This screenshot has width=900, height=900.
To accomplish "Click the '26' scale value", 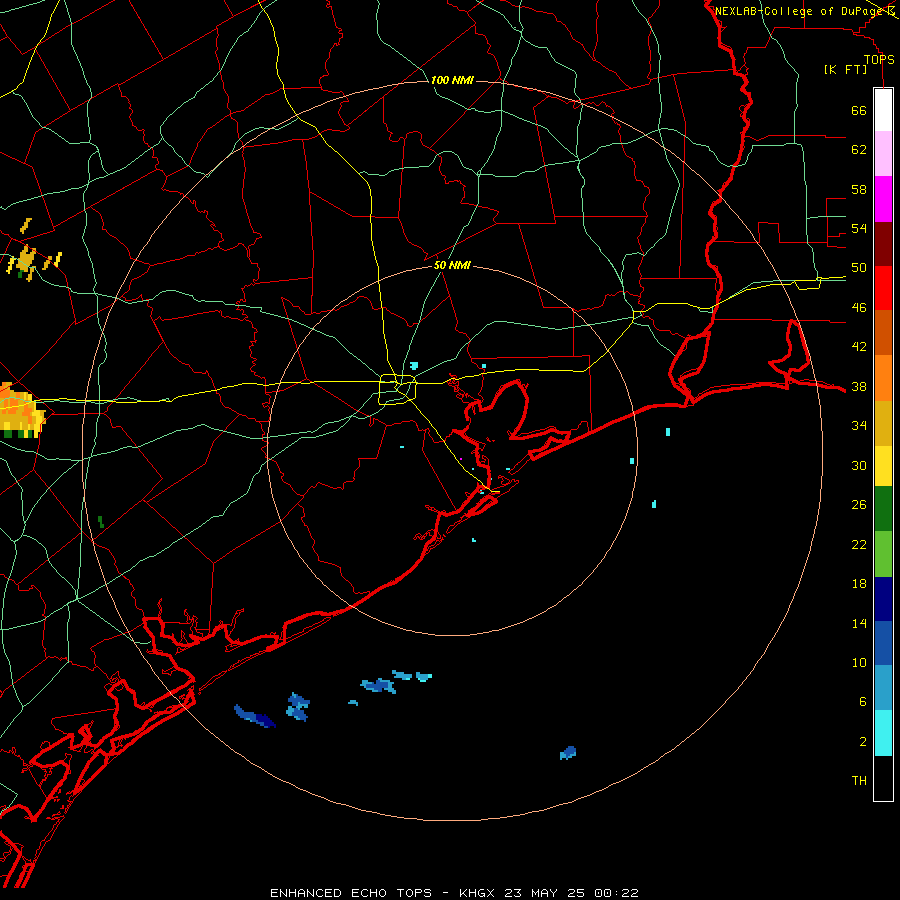I will [859, 505].
